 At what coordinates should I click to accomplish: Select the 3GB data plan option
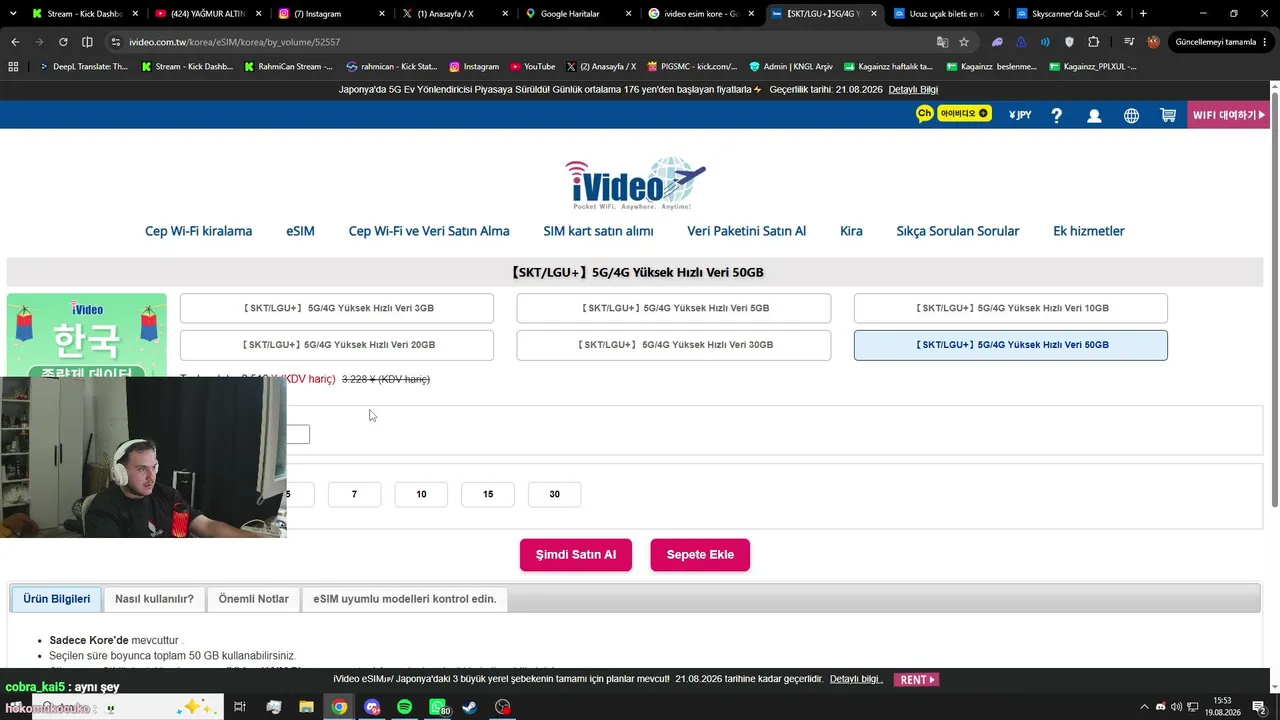point(337,308)
